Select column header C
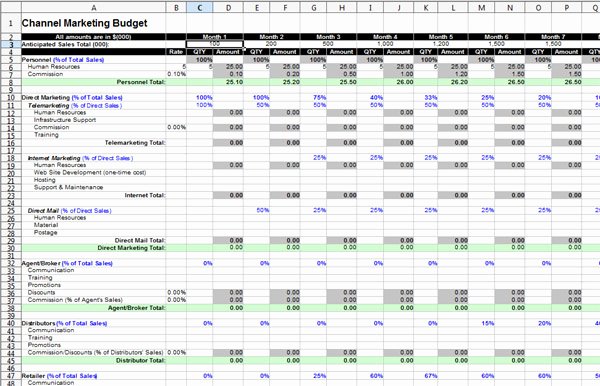Screen dimensions: 600x386 200,7
